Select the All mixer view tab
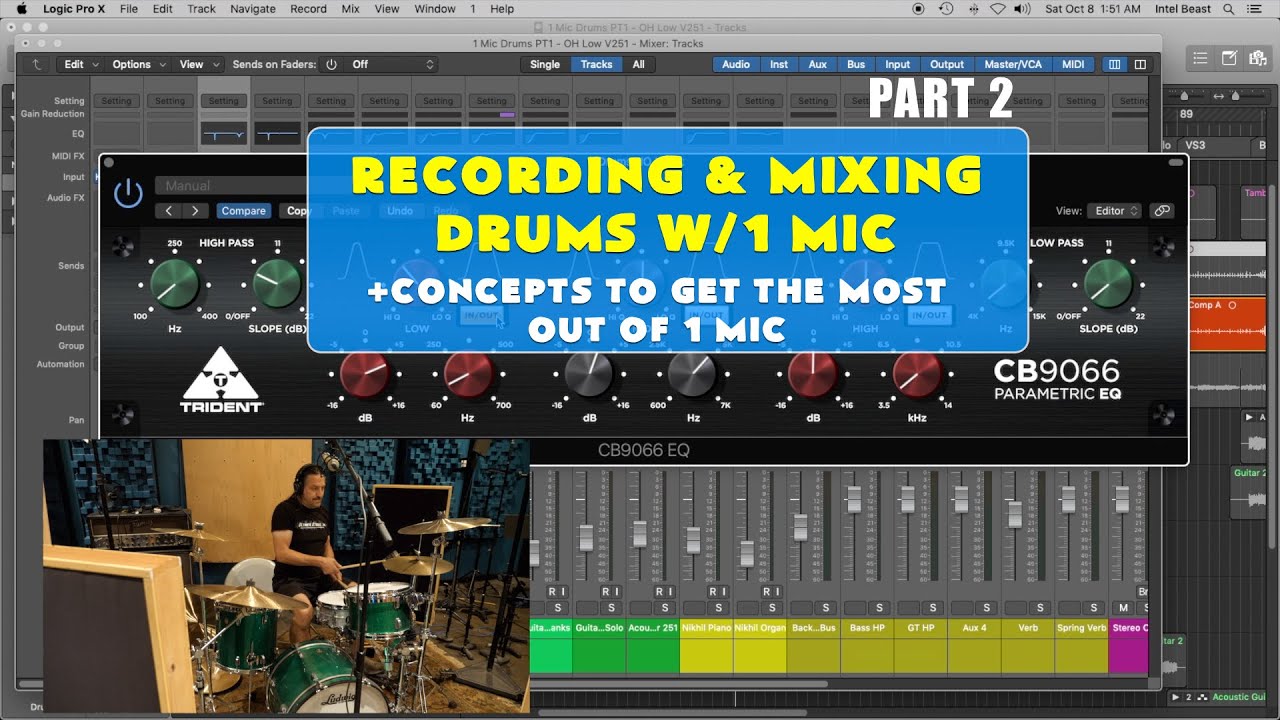 click(638, 64)
